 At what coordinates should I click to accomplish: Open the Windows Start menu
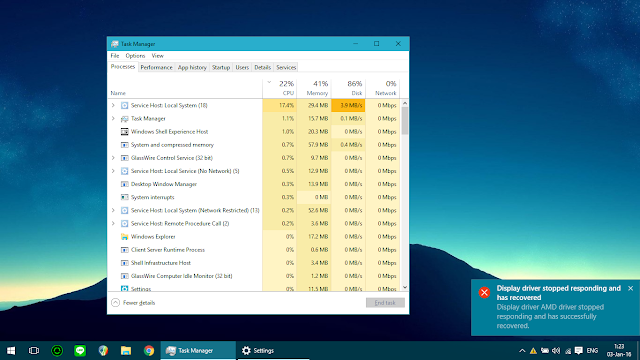11,351
